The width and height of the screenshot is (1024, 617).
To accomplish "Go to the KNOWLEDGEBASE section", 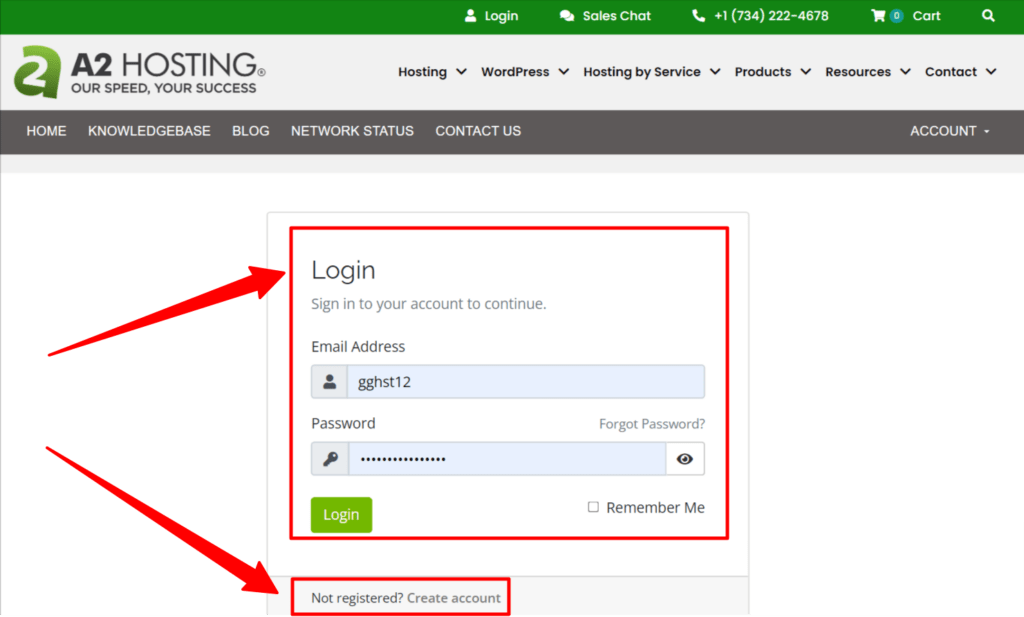I will (x=149, y=131).
